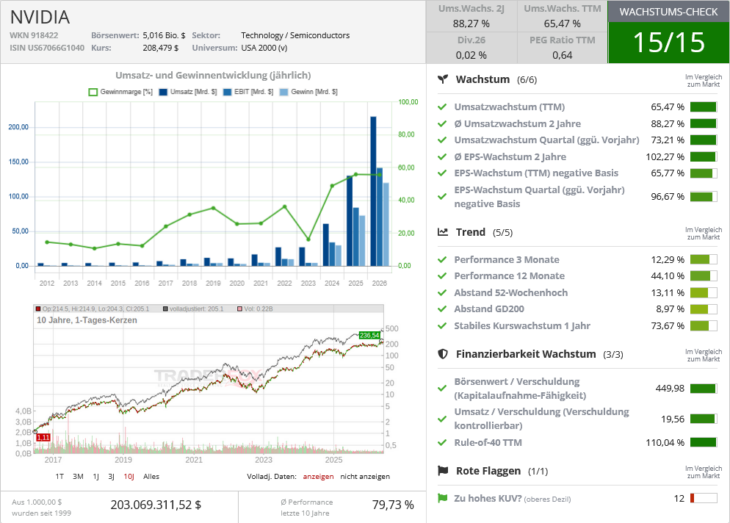Click the WACHSTUMS-CHECK header
The height and width of the screenshot is (523, 730).
(x=669, y=12)
